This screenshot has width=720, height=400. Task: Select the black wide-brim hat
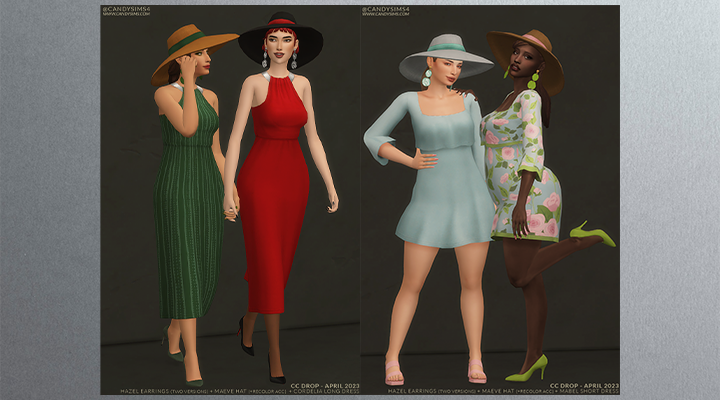(281, 36)
